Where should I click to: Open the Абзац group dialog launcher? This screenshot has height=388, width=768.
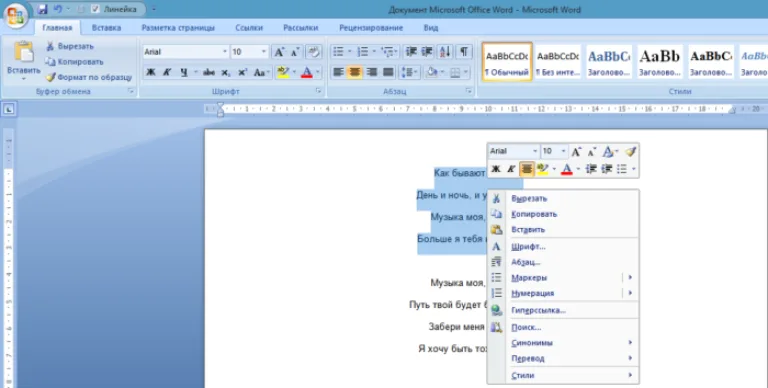tap(469, 91)
